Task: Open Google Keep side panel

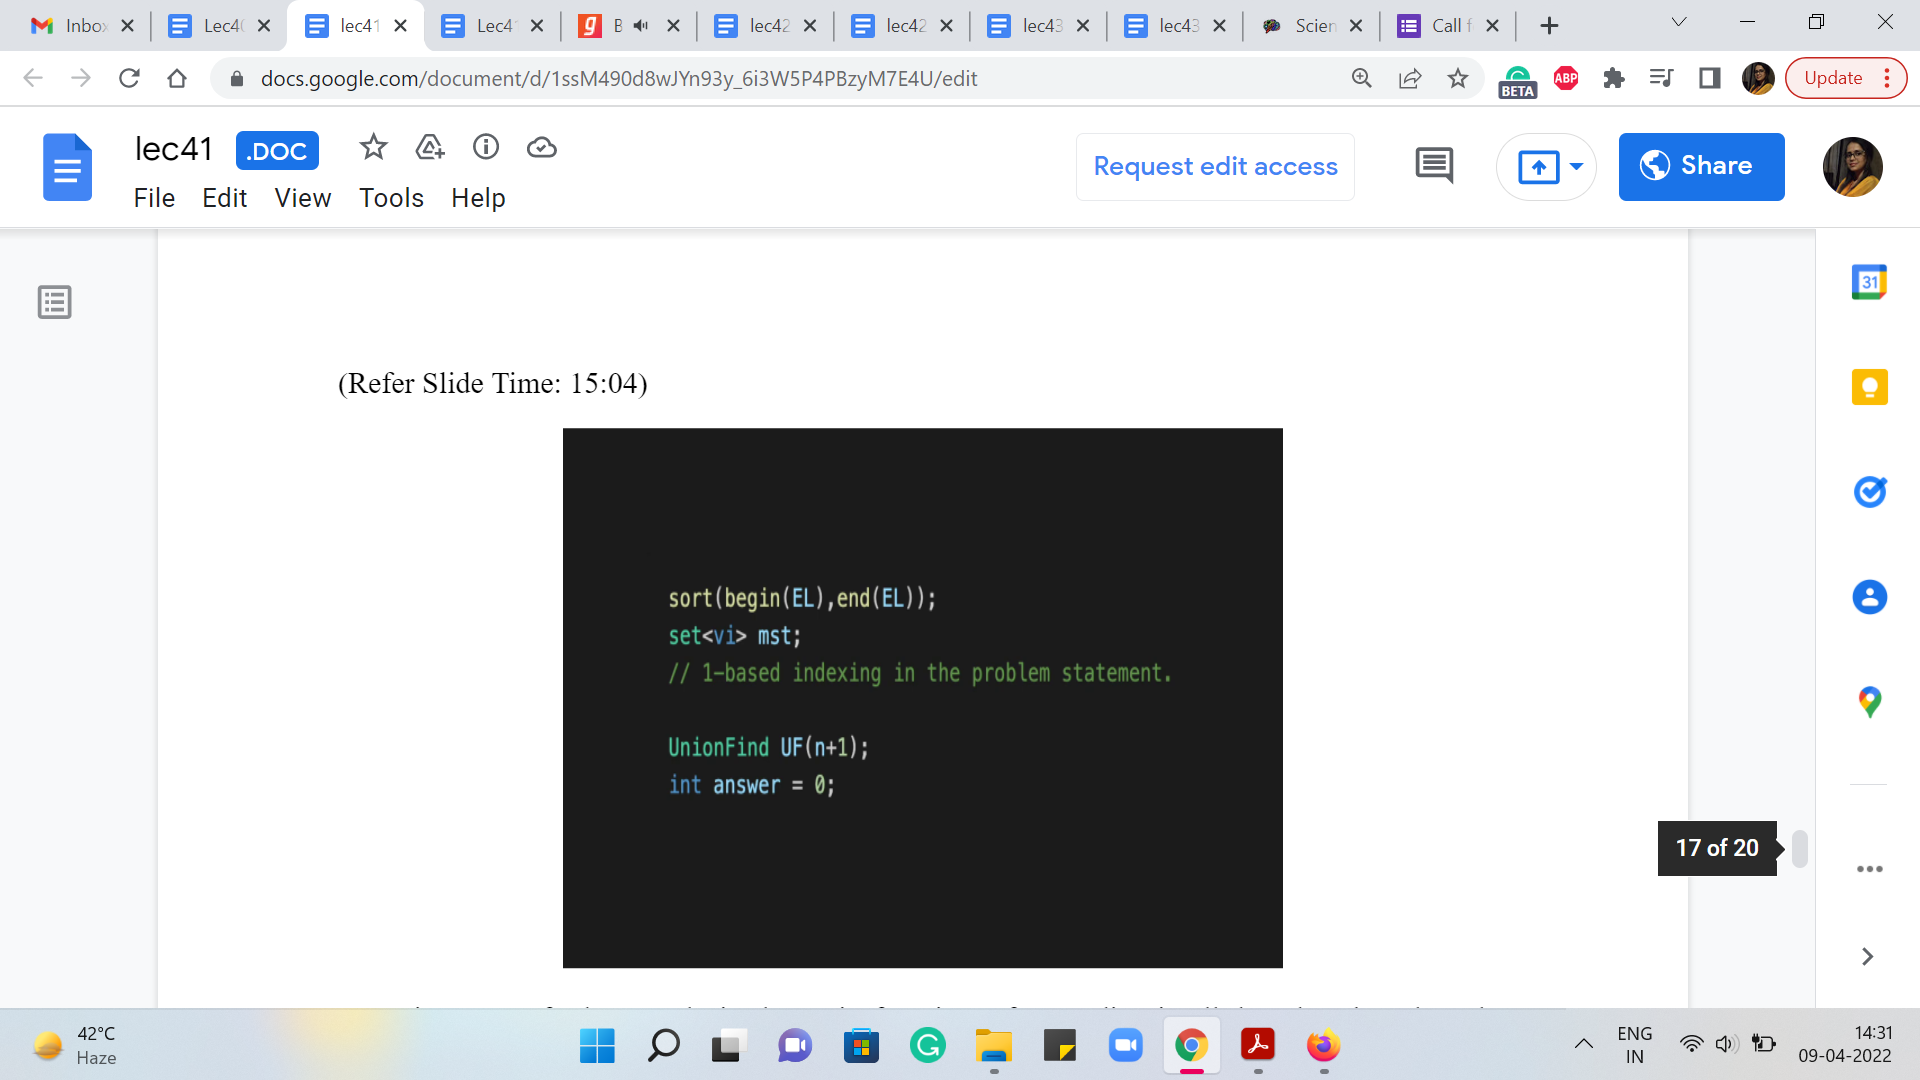Action: tap(1869, 387)
